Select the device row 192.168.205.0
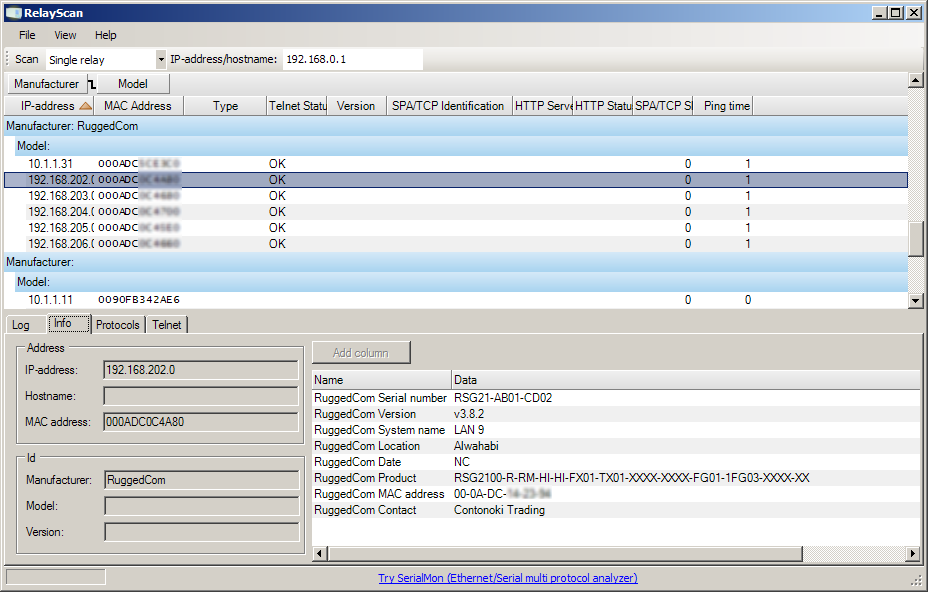Image resolution: width=928 pixels, height=592 pixels. tap(456, 227)
